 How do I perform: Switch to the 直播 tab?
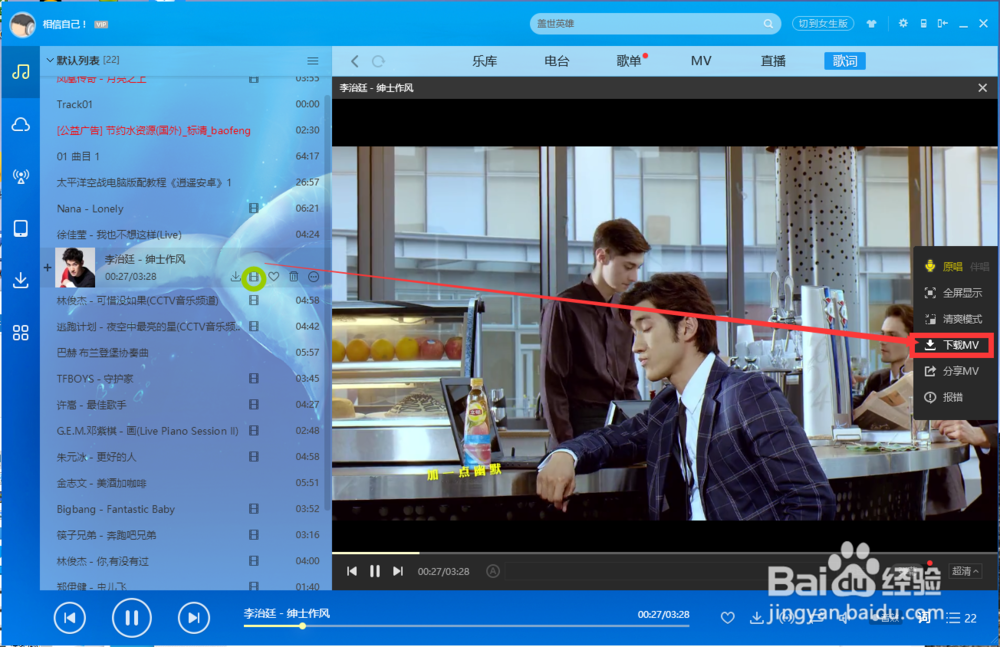(x=773, y=61)
